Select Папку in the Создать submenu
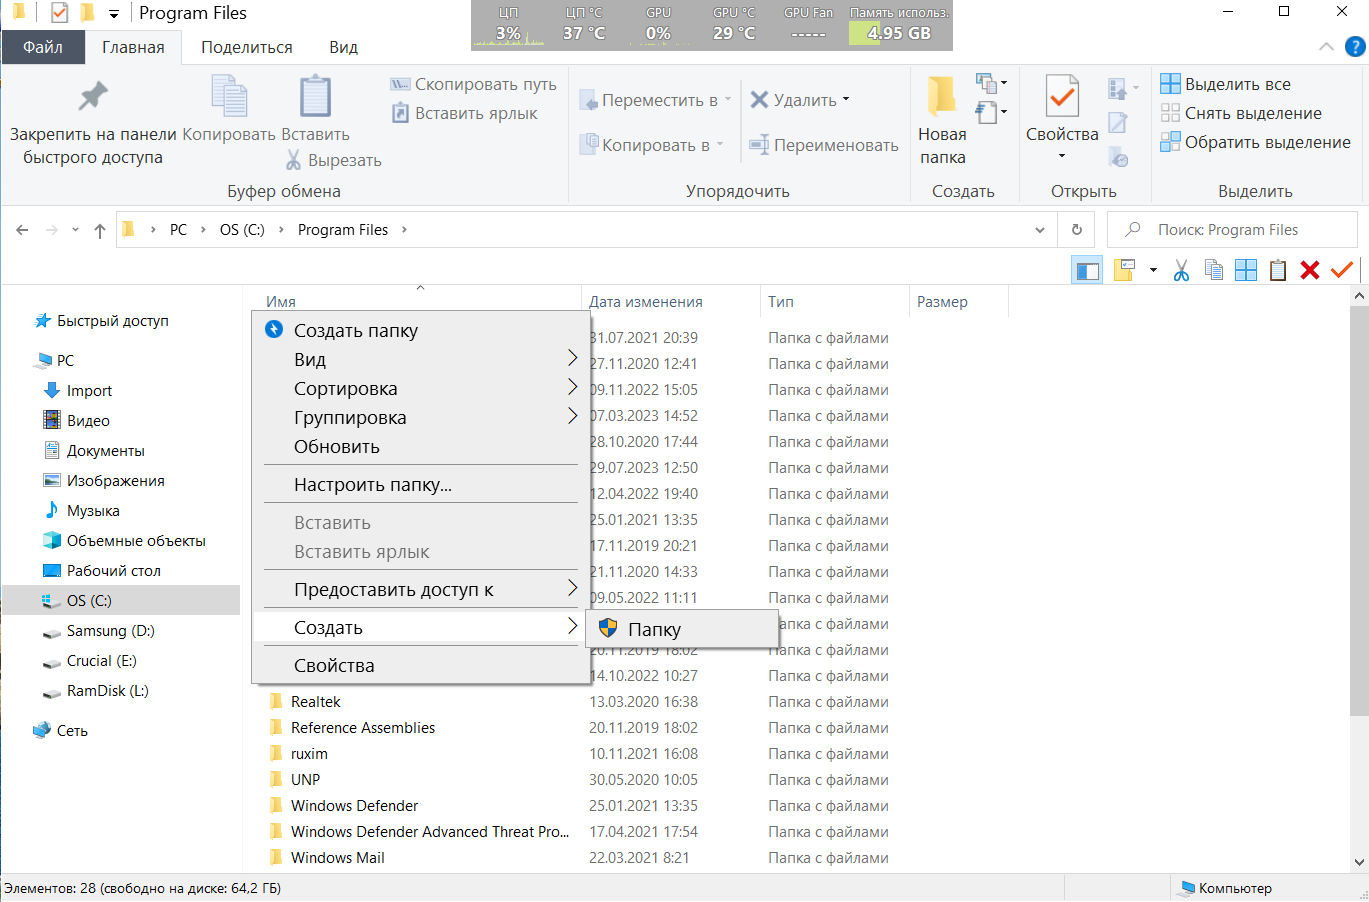 (x=682, y=629)
